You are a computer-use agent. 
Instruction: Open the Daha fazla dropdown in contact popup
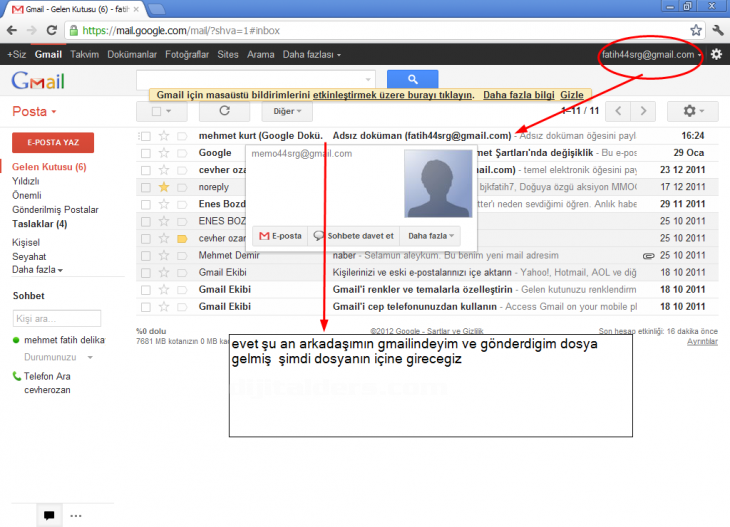click(x=430, y=236)
